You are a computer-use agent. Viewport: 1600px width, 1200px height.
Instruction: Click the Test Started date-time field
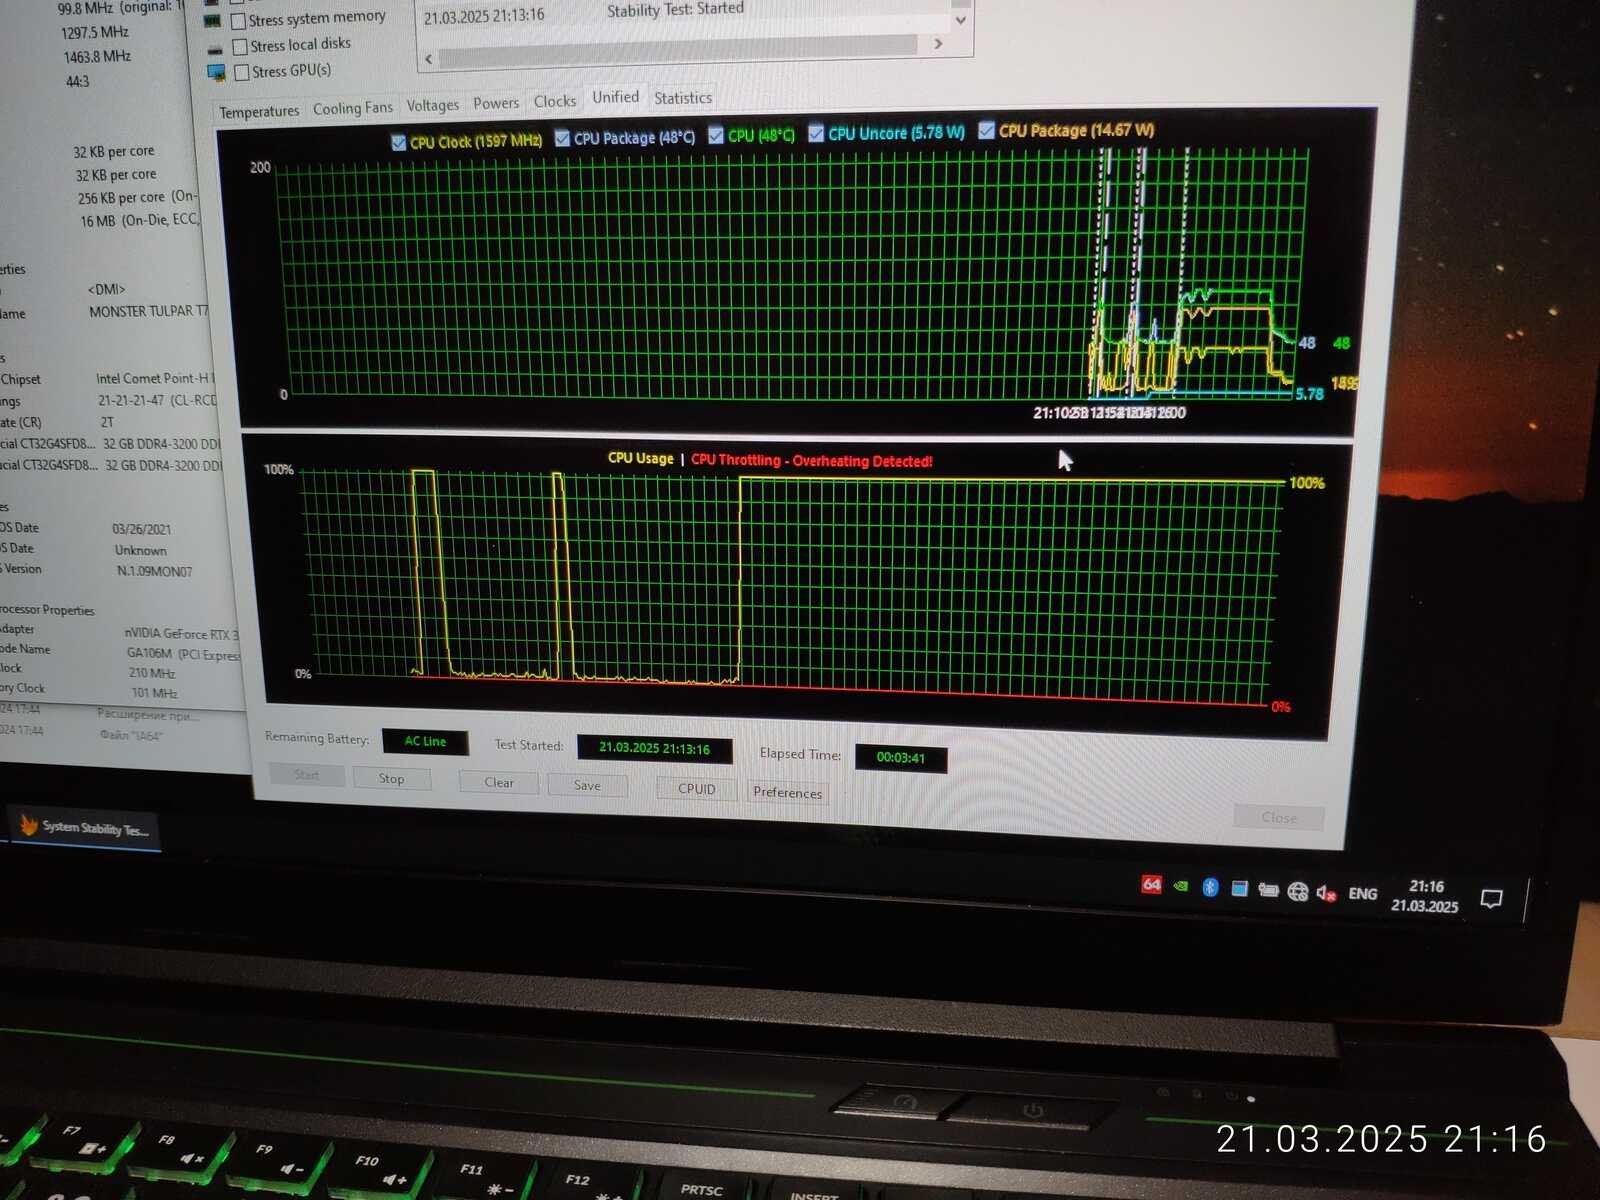[654, 748]
